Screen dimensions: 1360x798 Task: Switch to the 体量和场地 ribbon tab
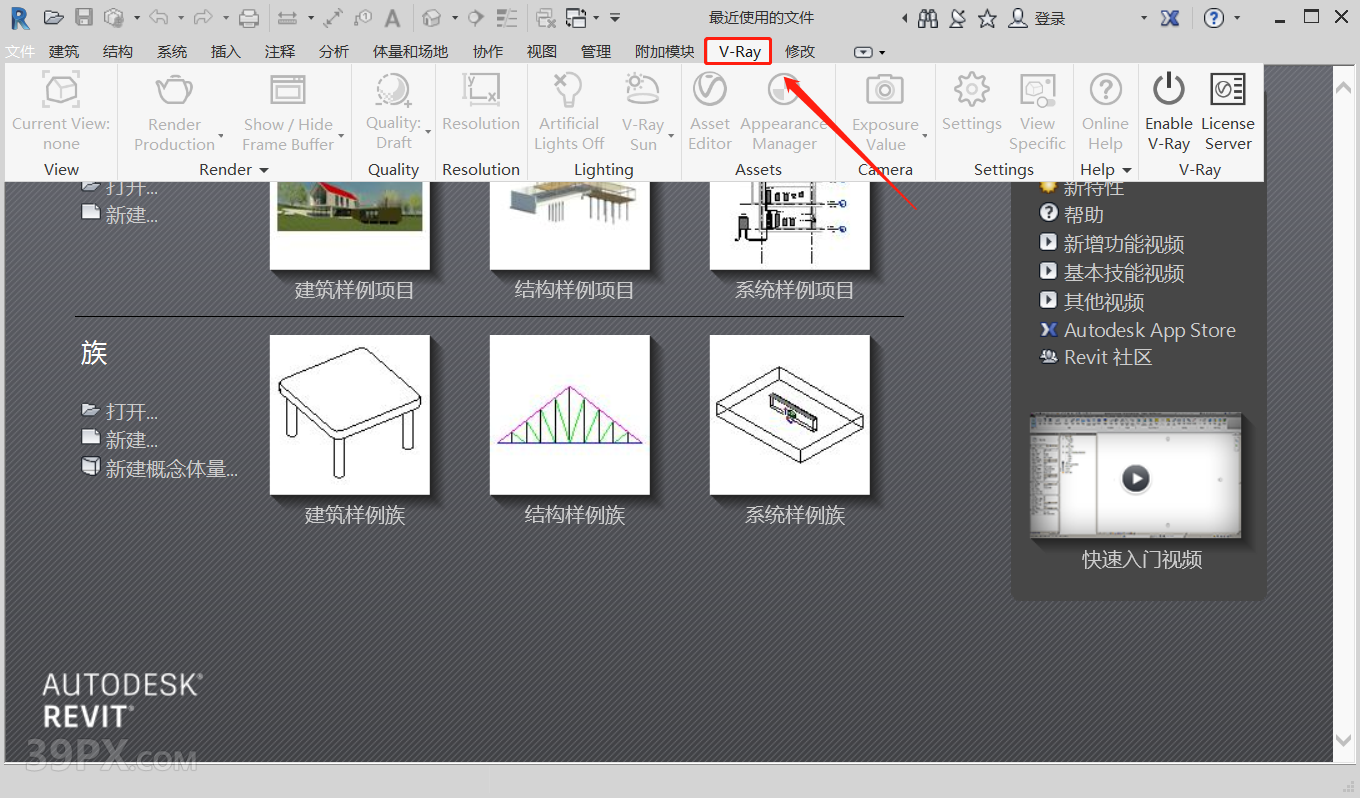click(410, 52)
